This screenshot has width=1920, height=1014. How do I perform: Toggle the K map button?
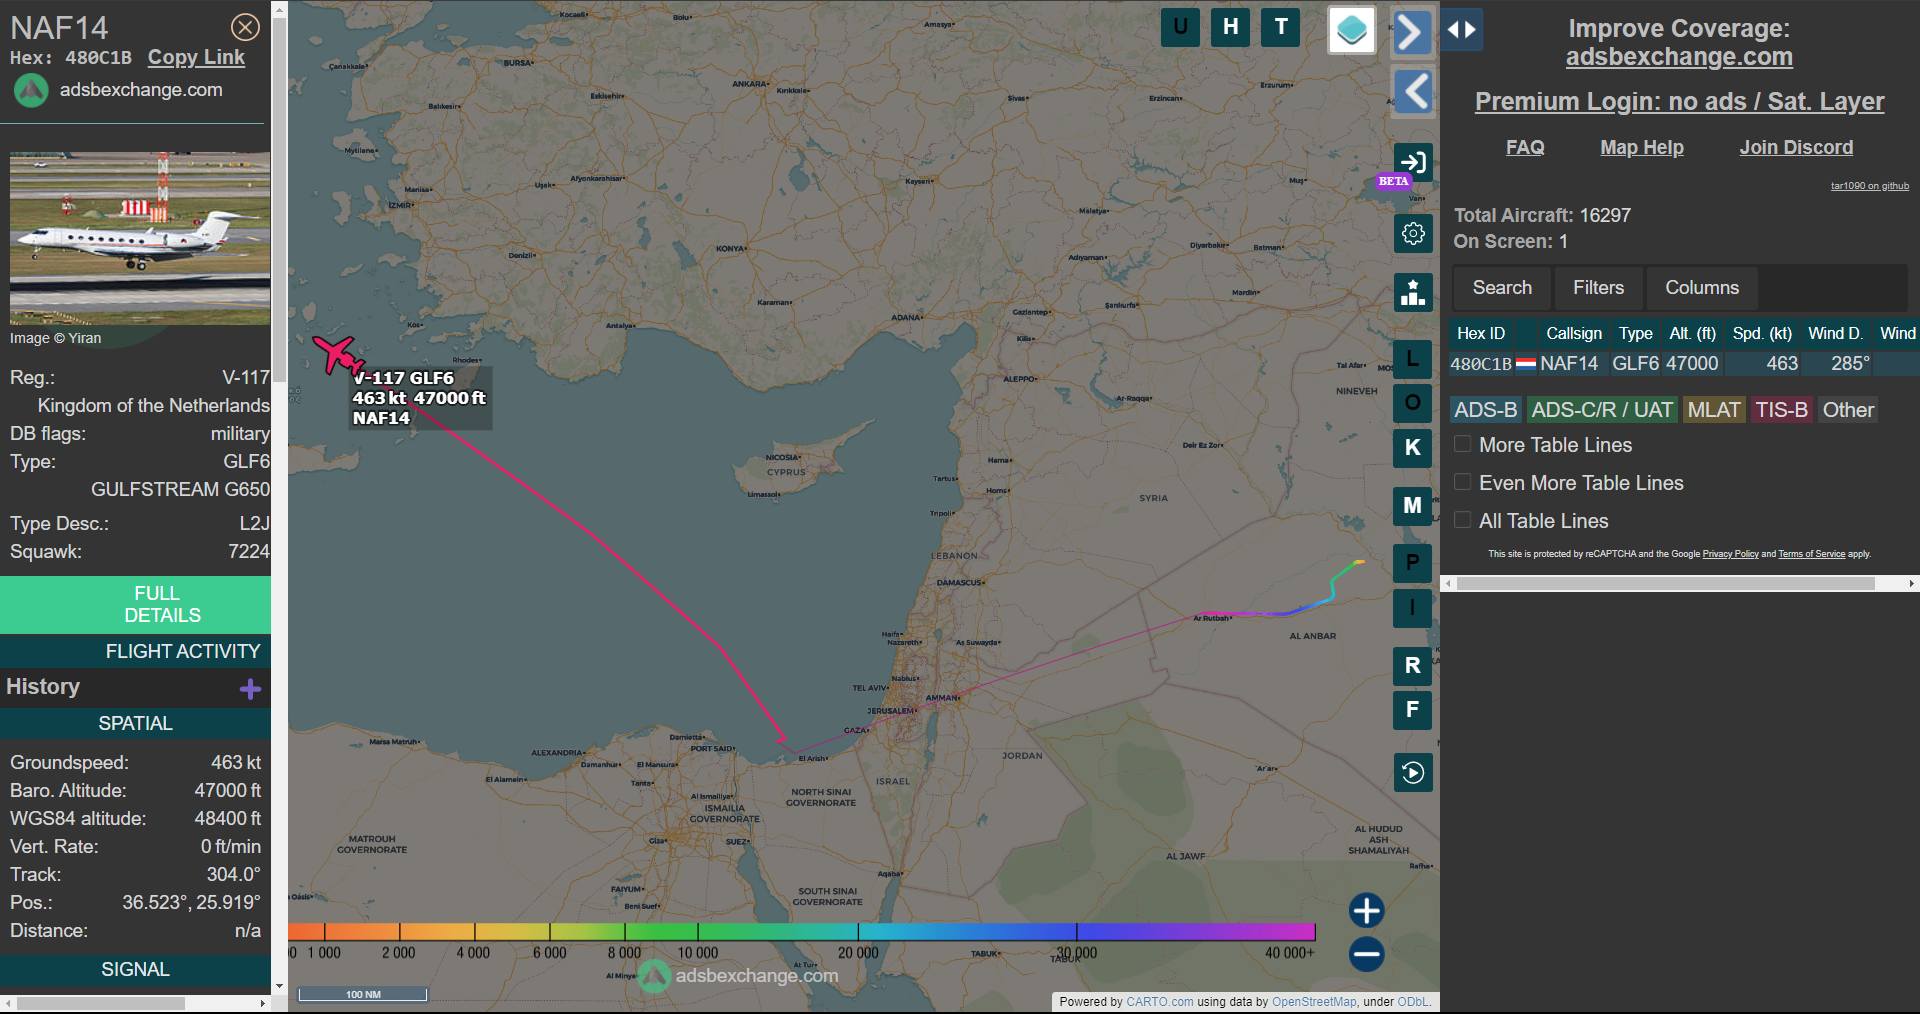tap(1413, 448)
